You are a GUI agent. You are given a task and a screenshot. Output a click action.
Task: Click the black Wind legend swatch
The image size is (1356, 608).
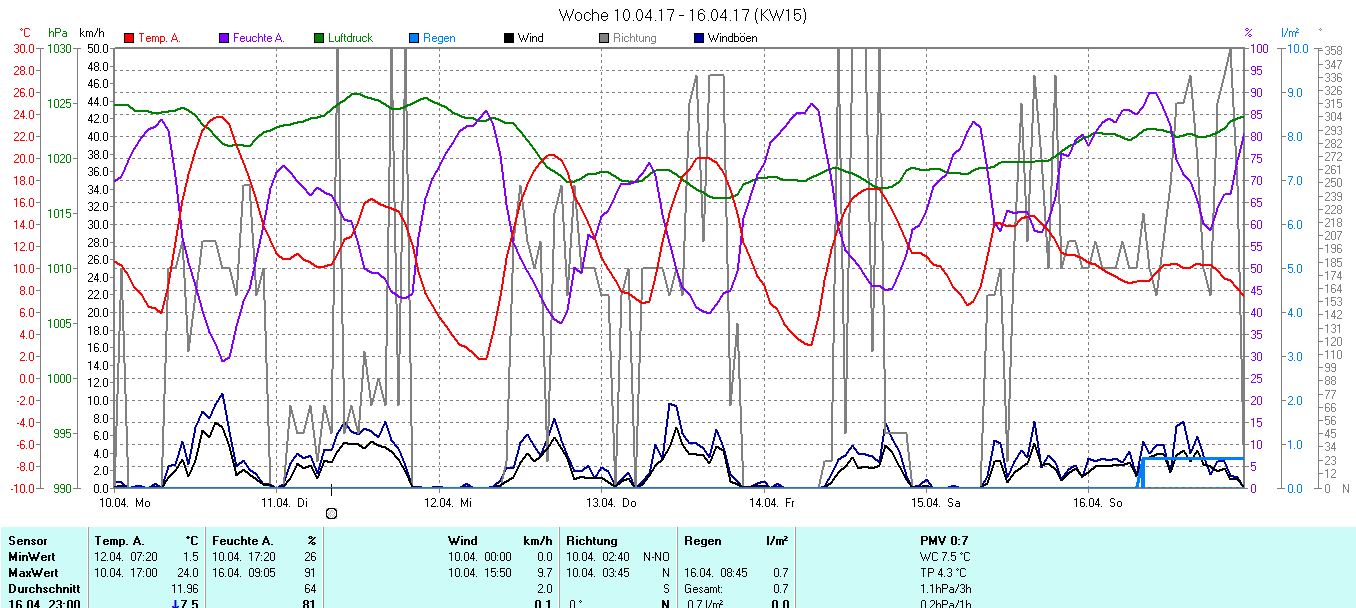(x=509, y=38)
